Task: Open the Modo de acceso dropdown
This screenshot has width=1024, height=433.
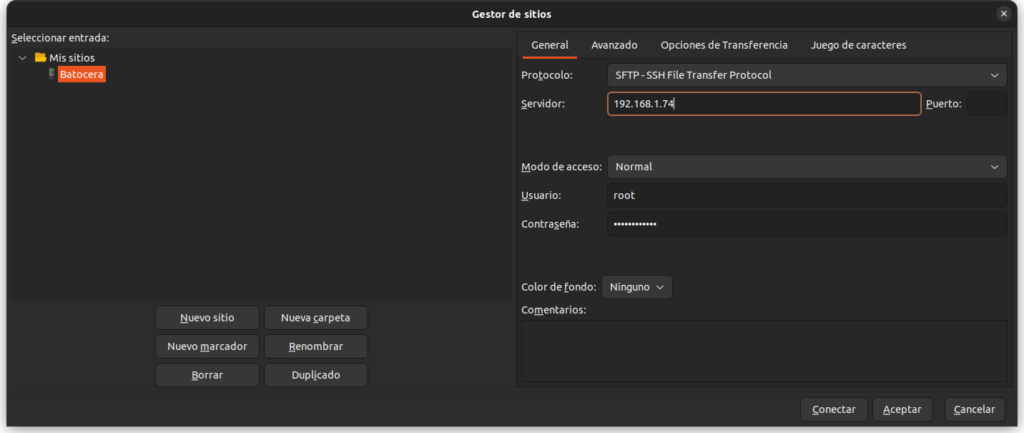Action: click(x=807, y=167)
